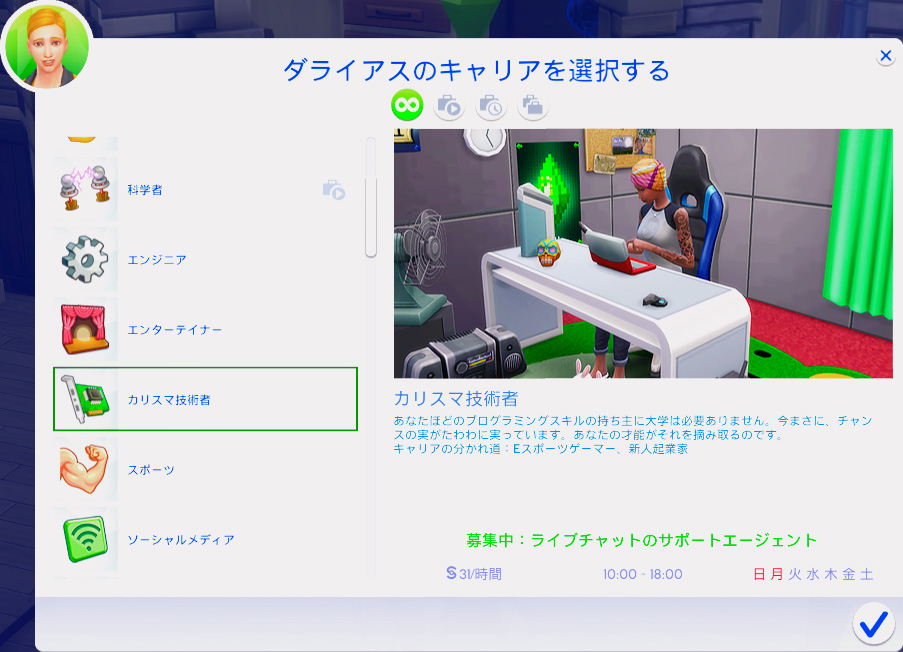This screenshot has height=652, width=903.
Task: Click the active career badge beside 科学者
Action: [x=334, y=189]
